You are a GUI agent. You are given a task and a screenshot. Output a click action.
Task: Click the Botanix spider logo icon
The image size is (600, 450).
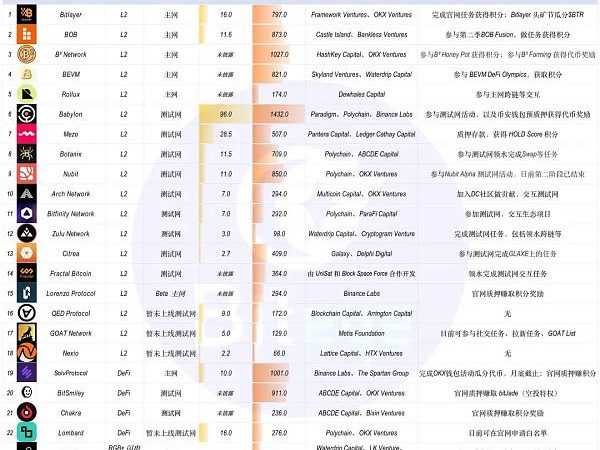click(27, 154)
